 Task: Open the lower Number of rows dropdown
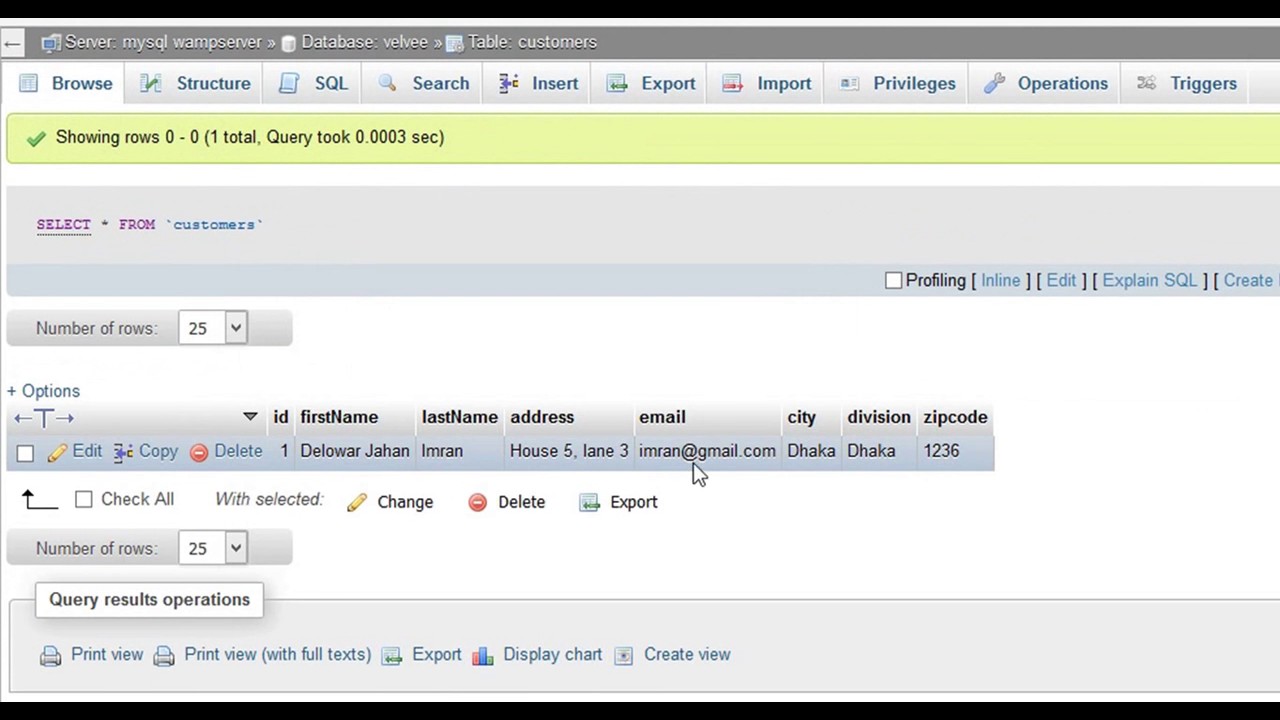pos(212,548)
